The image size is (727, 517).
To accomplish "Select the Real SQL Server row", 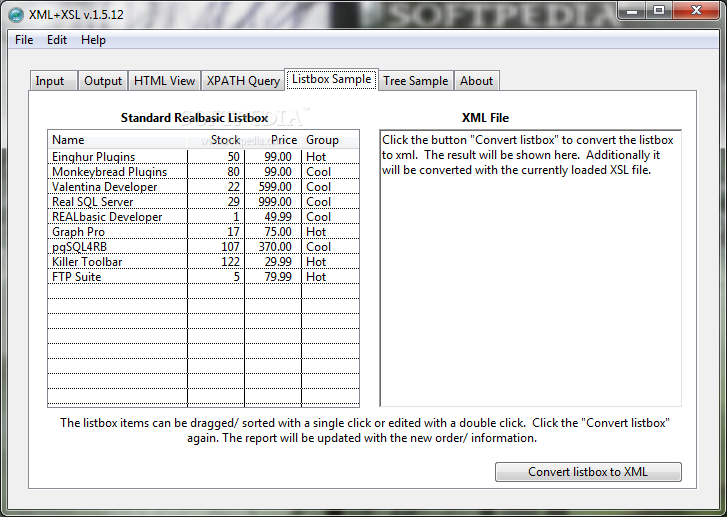I will tap(204, 202).
